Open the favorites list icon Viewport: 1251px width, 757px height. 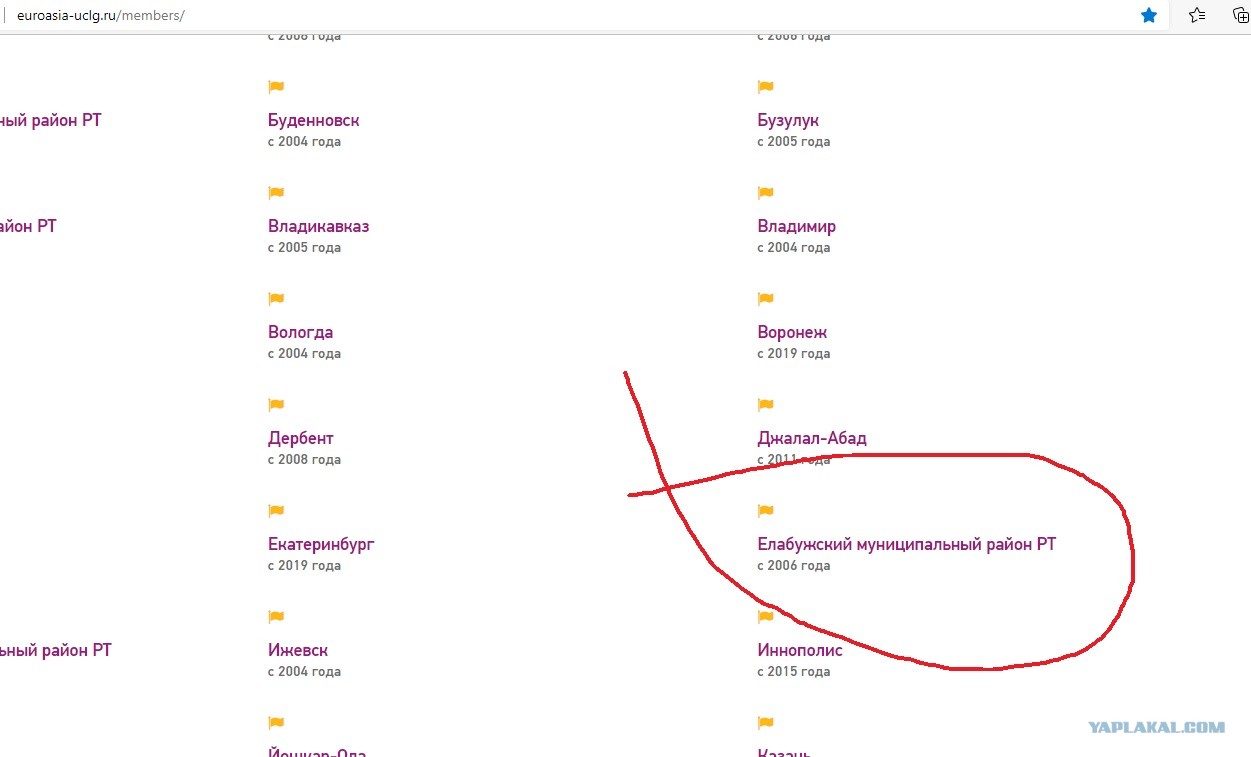click(x=1196, y=15)
